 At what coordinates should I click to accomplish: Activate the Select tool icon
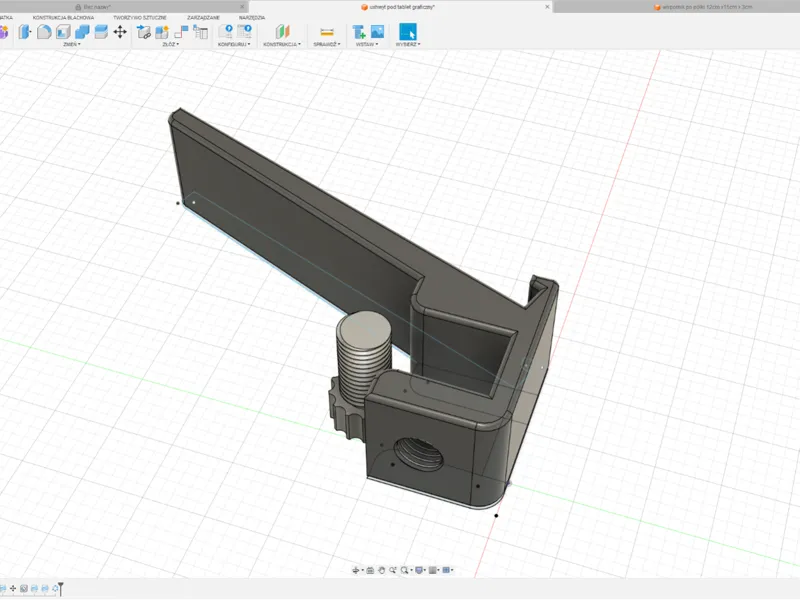[408, 32]
